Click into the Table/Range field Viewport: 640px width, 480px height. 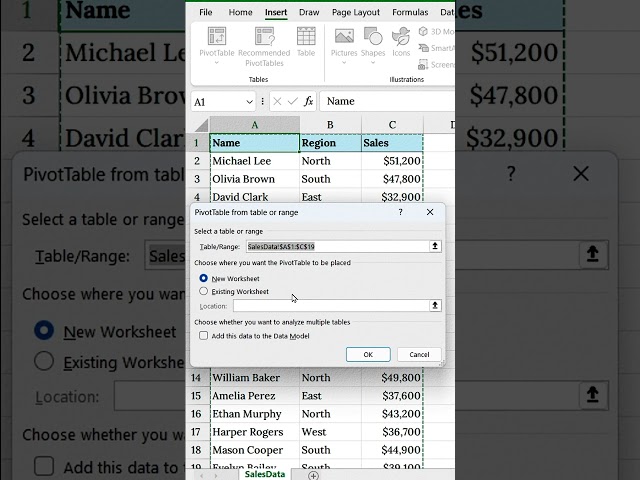click(x=338, y=246)
